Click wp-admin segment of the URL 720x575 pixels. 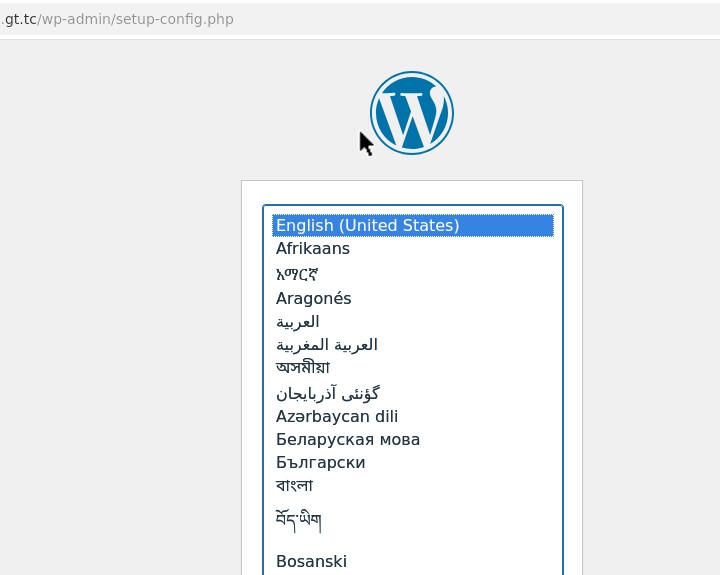click(x=78, y=19)
